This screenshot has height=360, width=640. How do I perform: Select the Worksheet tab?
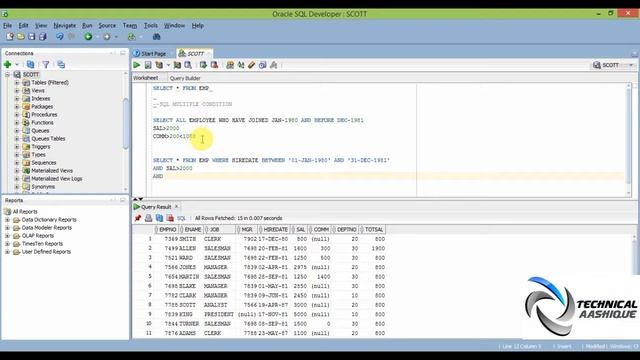click(145, 78)
